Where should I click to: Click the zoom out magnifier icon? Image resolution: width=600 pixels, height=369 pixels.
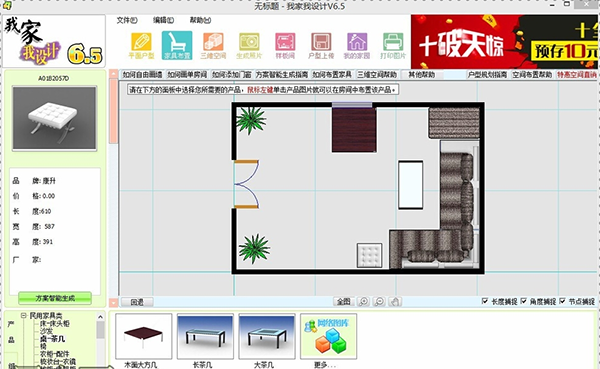pos(379,302)
